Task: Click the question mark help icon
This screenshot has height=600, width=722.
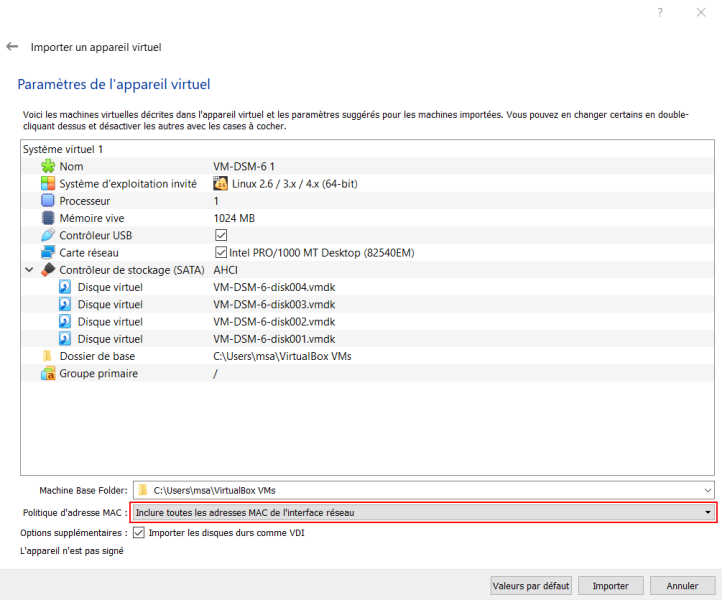Action: coord(660,12)
